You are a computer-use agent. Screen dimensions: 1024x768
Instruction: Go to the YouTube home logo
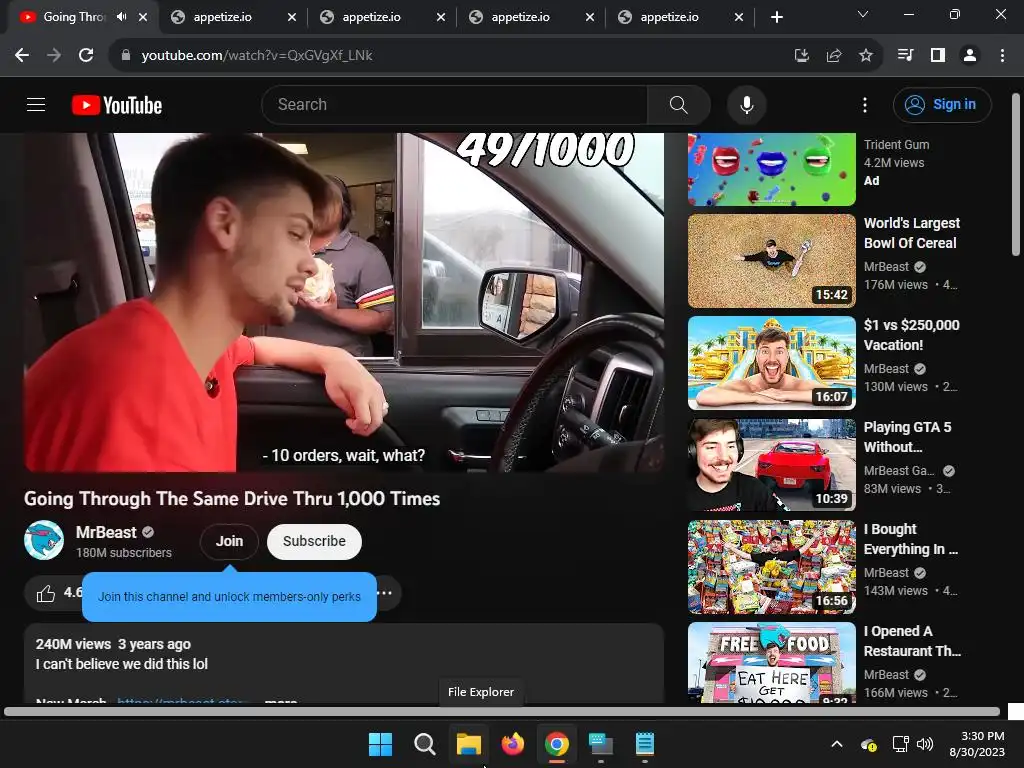(117, 105)
